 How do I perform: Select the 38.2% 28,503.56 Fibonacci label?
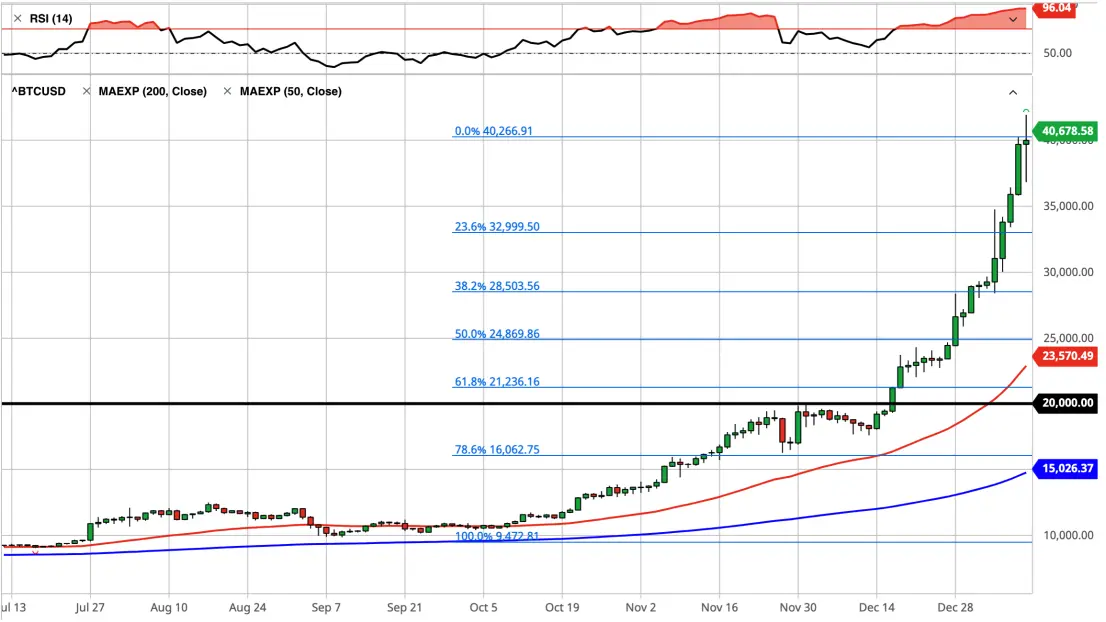(497, 286)
